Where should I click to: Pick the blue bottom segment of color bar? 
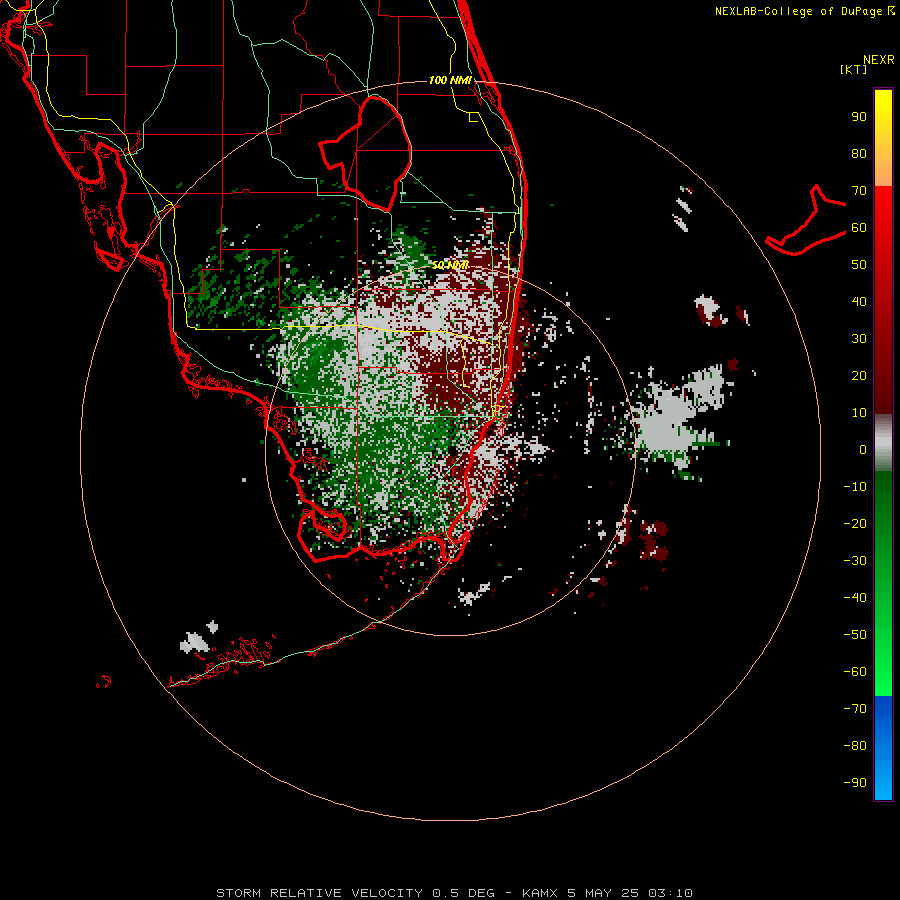(x=883, y=748)
